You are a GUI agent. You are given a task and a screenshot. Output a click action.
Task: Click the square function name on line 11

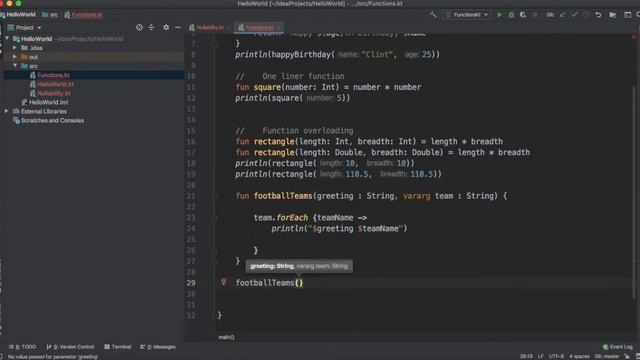pos(267,87)
